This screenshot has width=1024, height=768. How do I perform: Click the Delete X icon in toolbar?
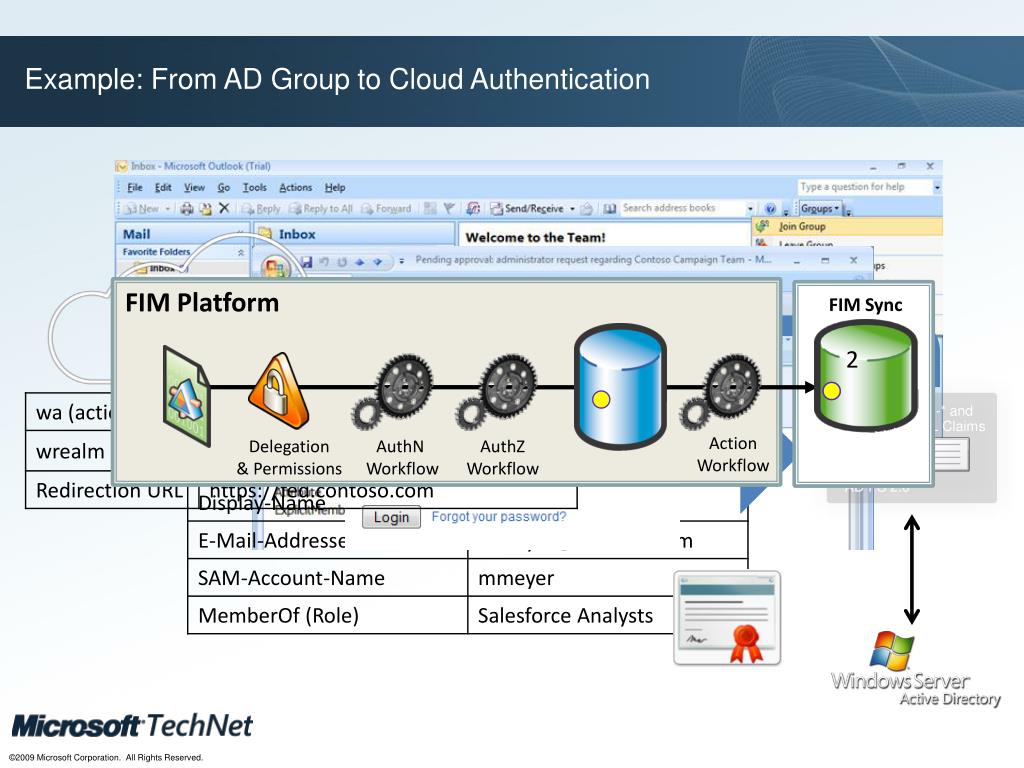point(224,208)
